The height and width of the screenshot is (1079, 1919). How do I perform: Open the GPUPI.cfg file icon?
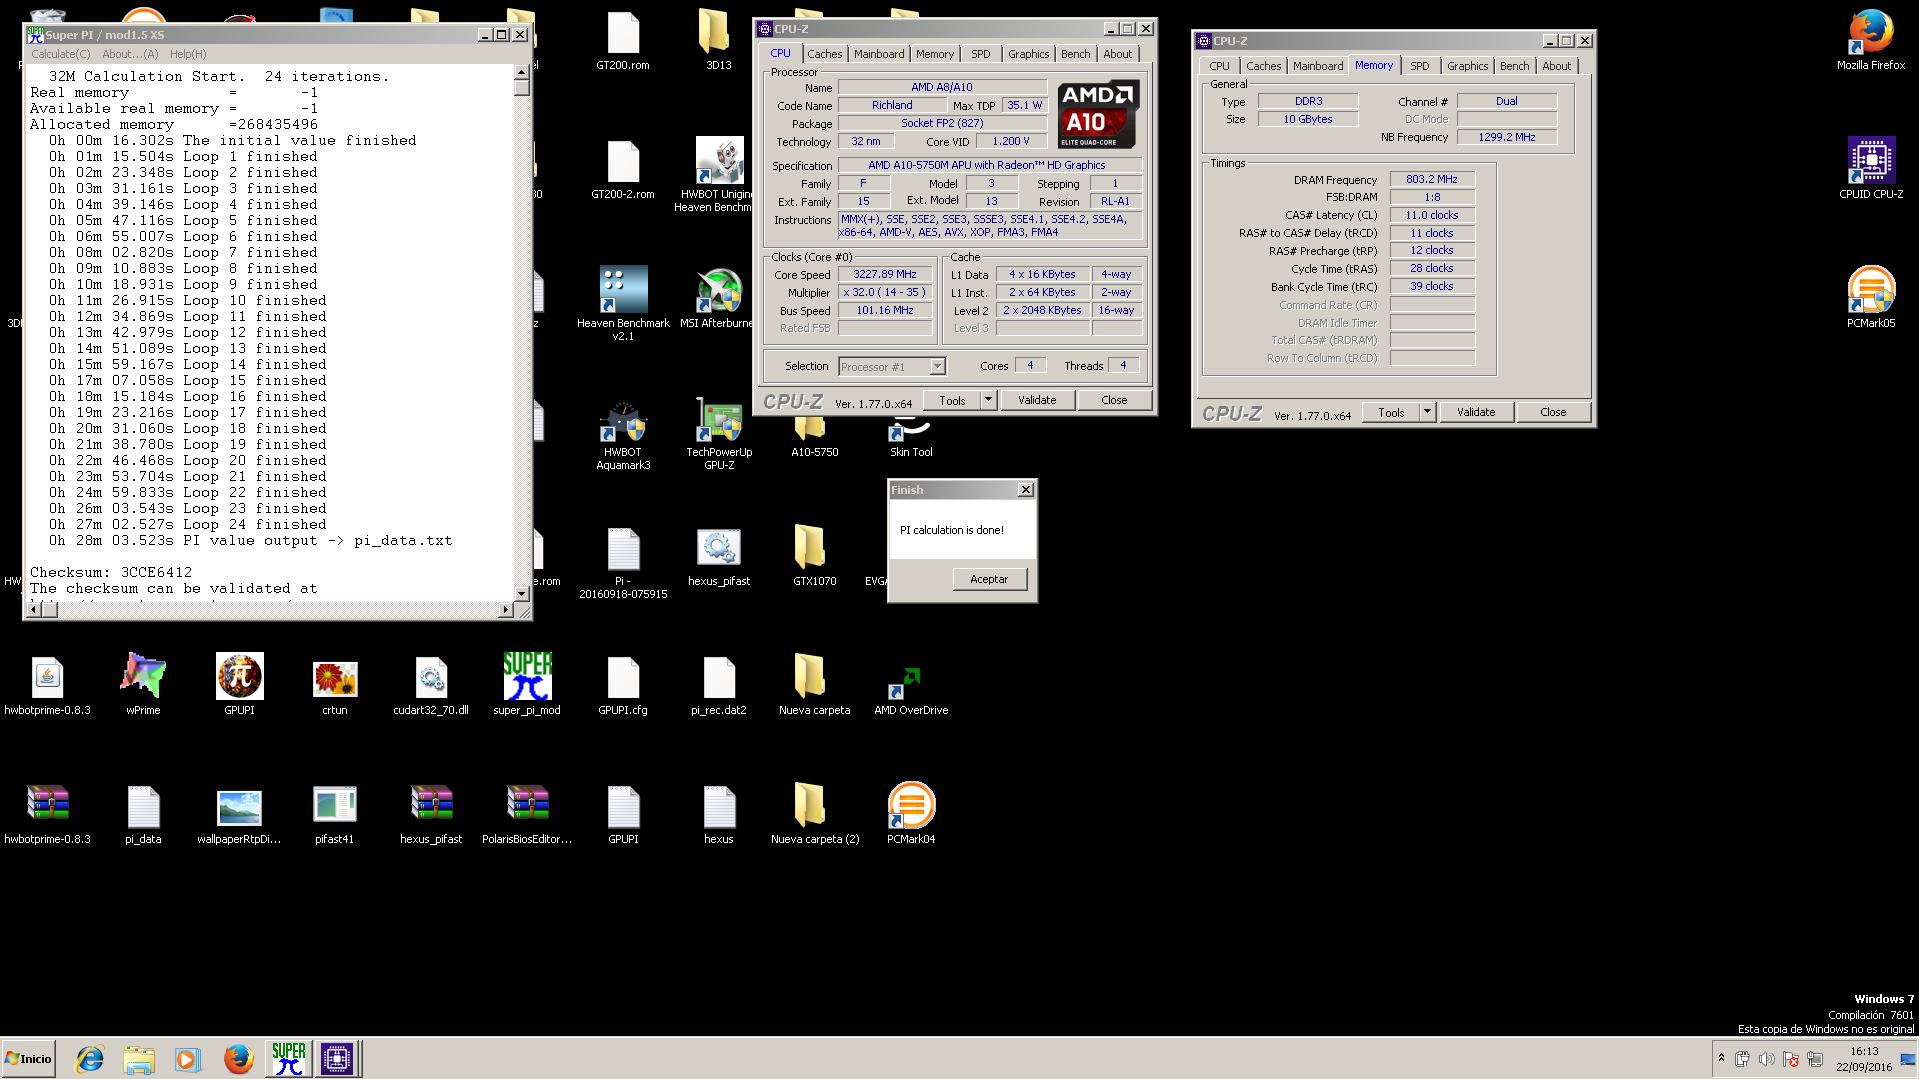623,685
